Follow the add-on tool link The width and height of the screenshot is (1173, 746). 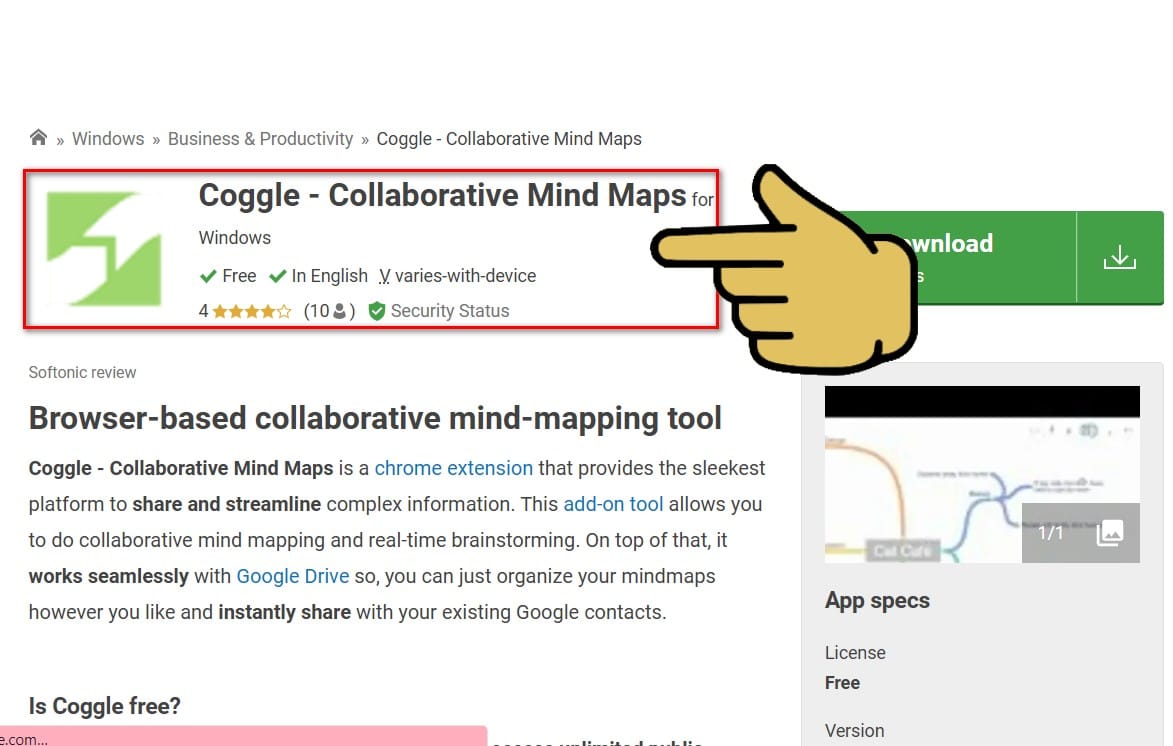pos(613,504)
